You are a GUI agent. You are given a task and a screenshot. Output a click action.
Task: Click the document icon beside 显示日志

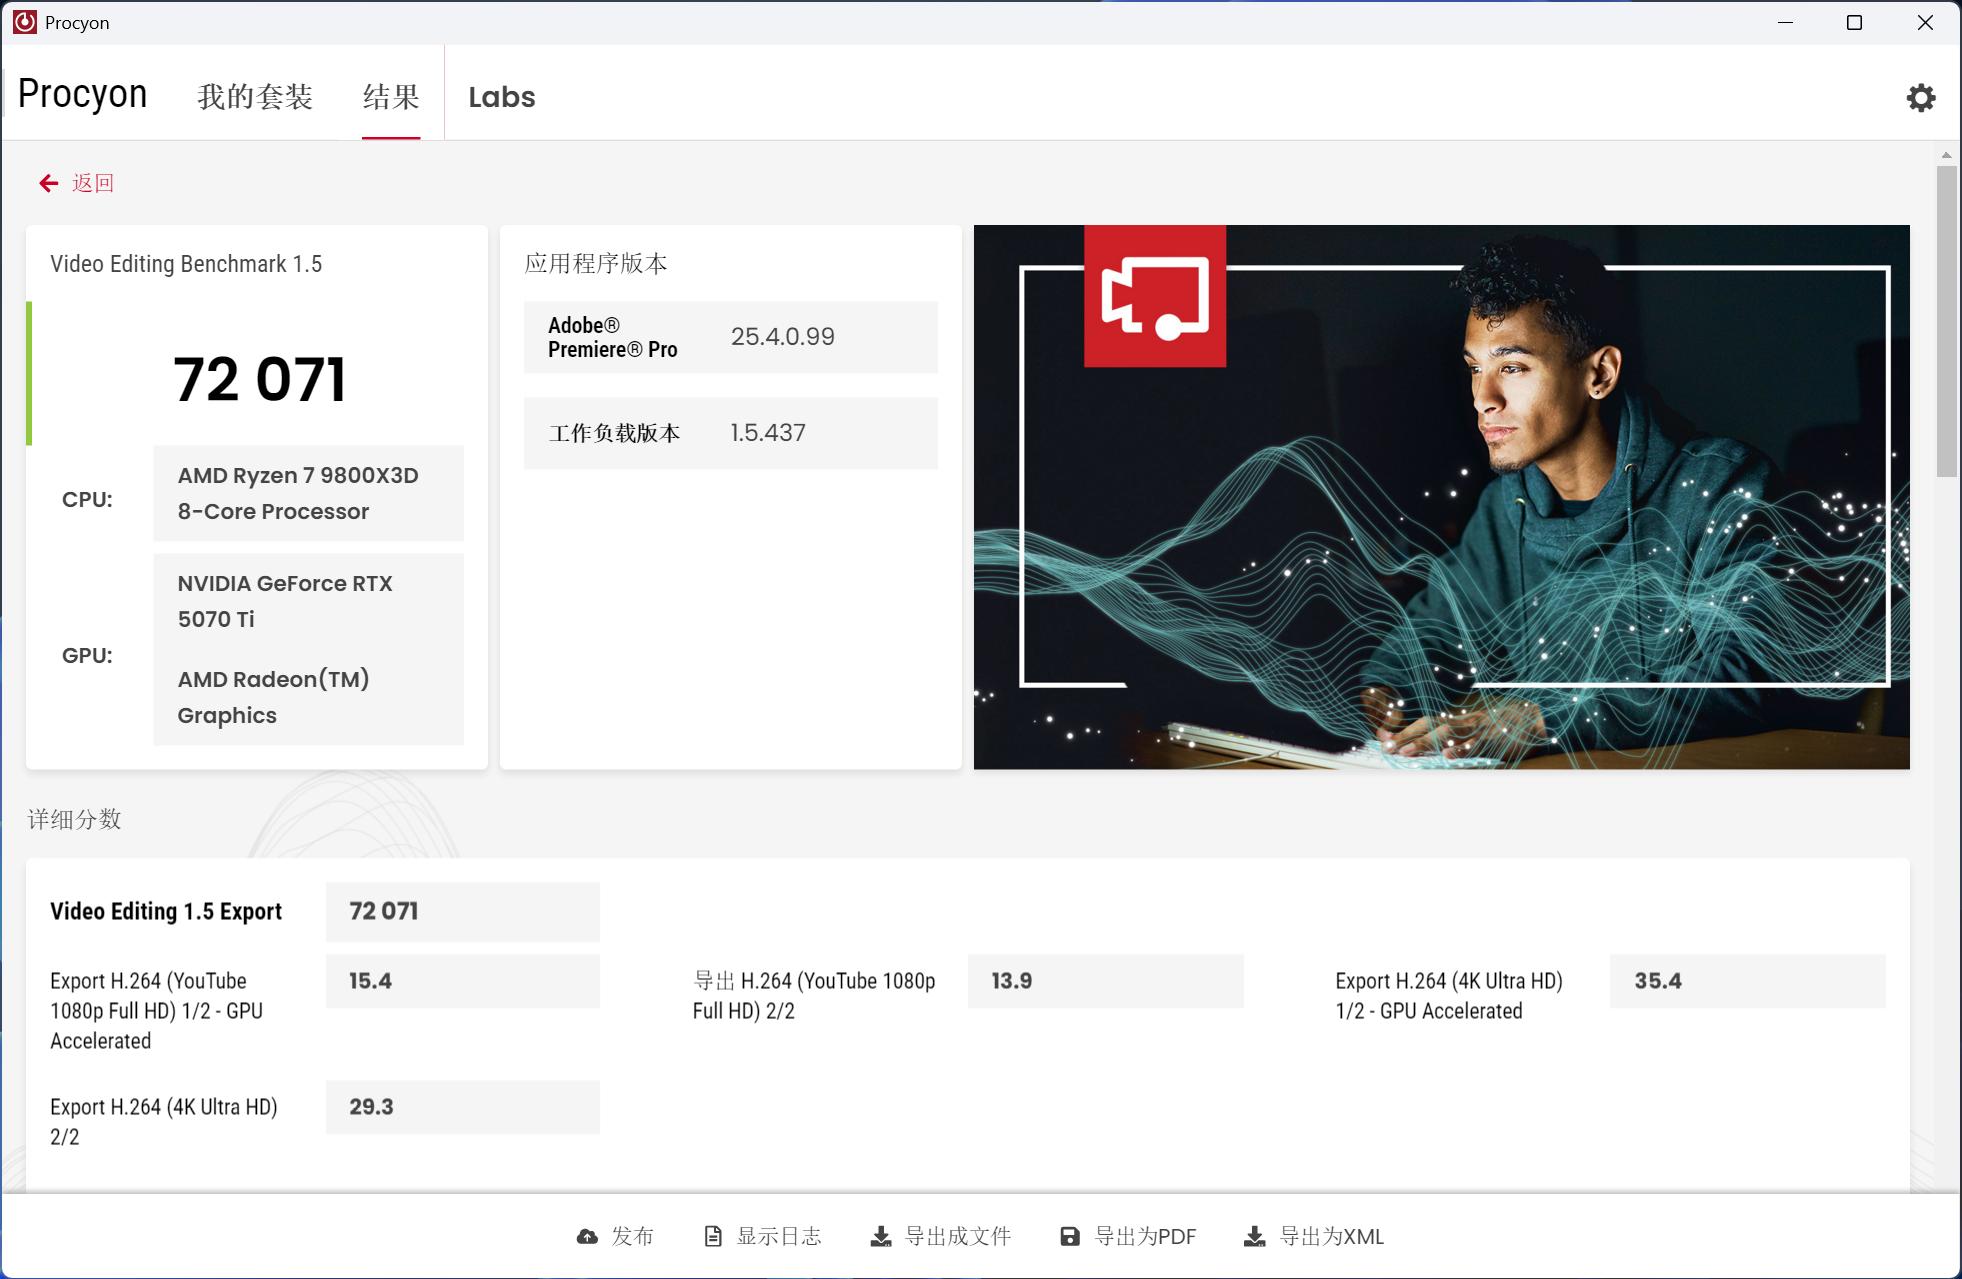tap(711, 1235)
